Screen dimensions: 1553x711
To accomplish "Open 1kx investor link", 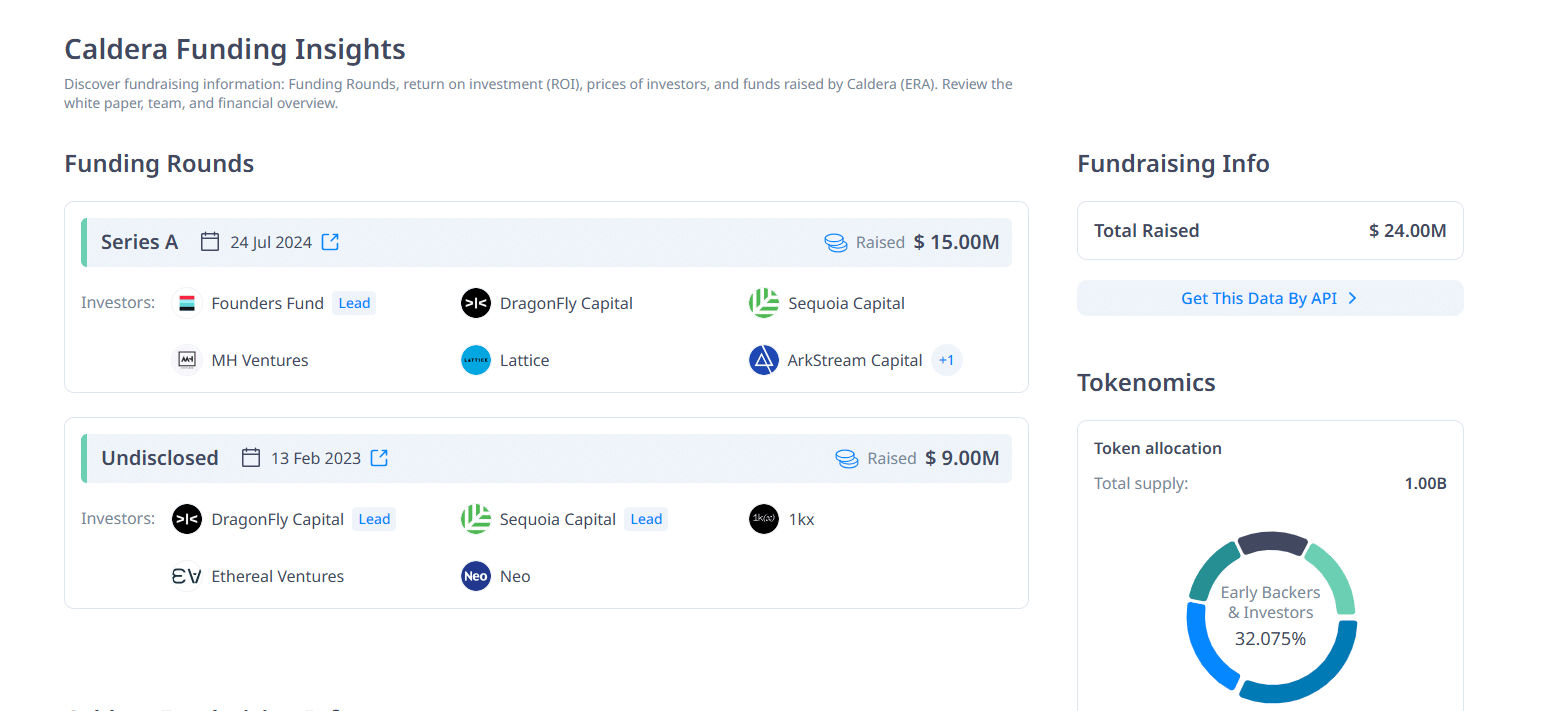I will tap(801, 519).
